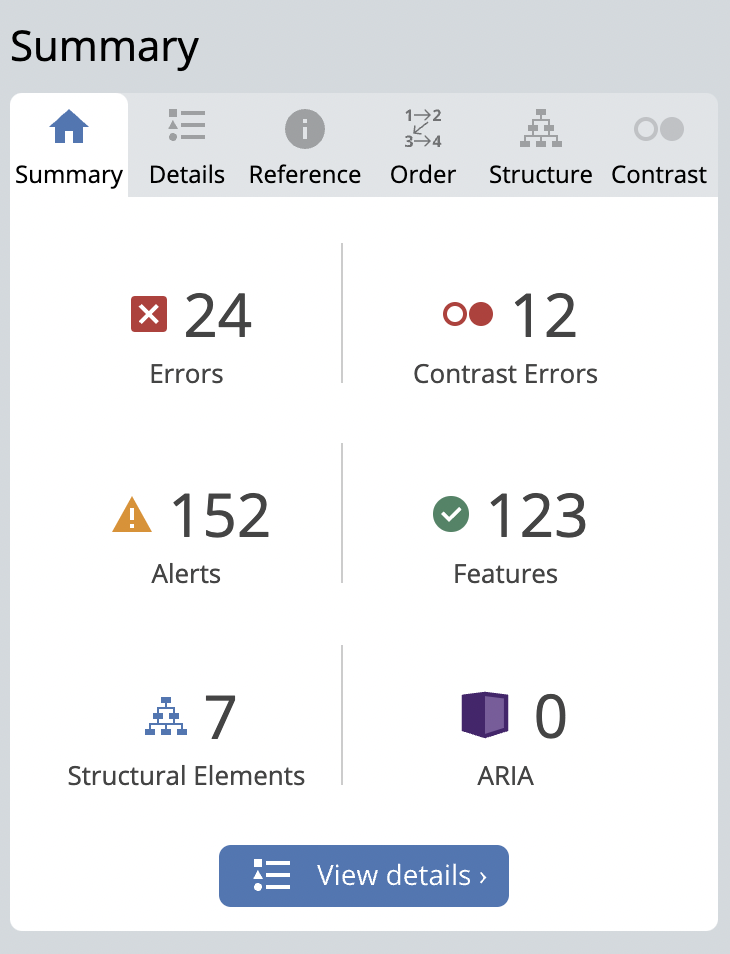This screenshot has height=954, width=730.
Task: Click the info circle Reference icon
Action: (x=305, y=129)
